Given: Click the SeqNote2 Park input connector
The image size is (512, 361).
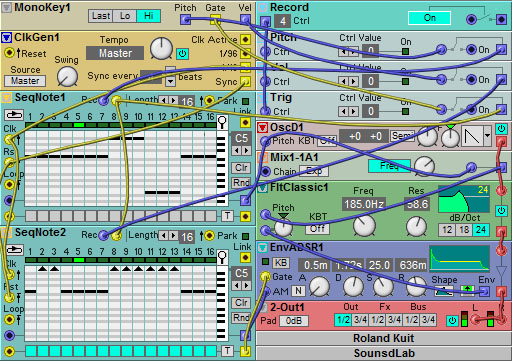Looking at the screenshot, I should 209,235.
